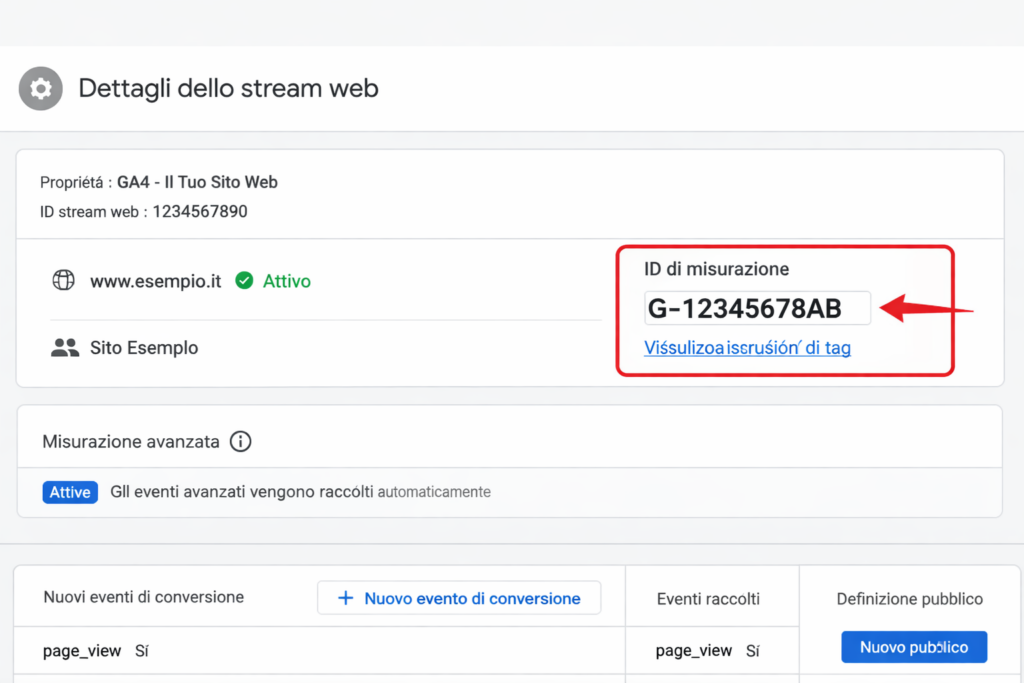
Task: Click the Definizione pubblico header
Action: tap(910, 599)
